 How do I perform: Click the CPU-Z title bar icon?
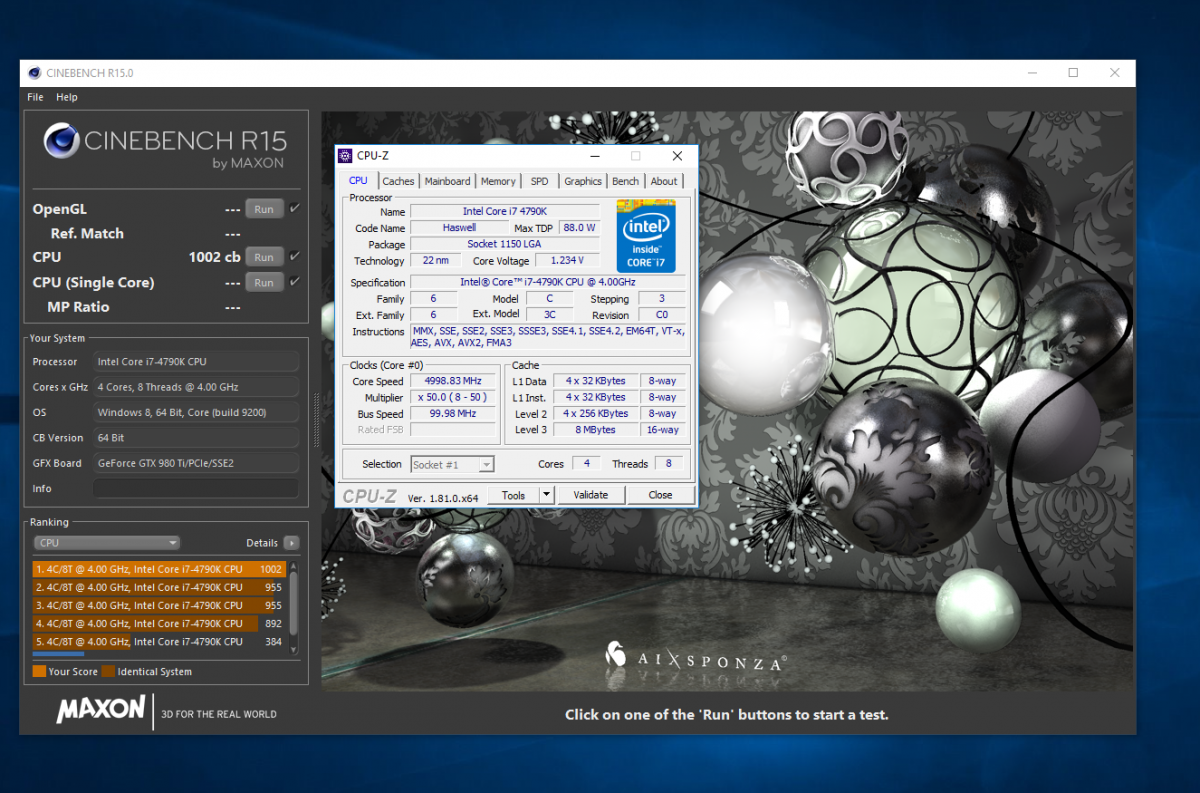[x=346, y=155]
